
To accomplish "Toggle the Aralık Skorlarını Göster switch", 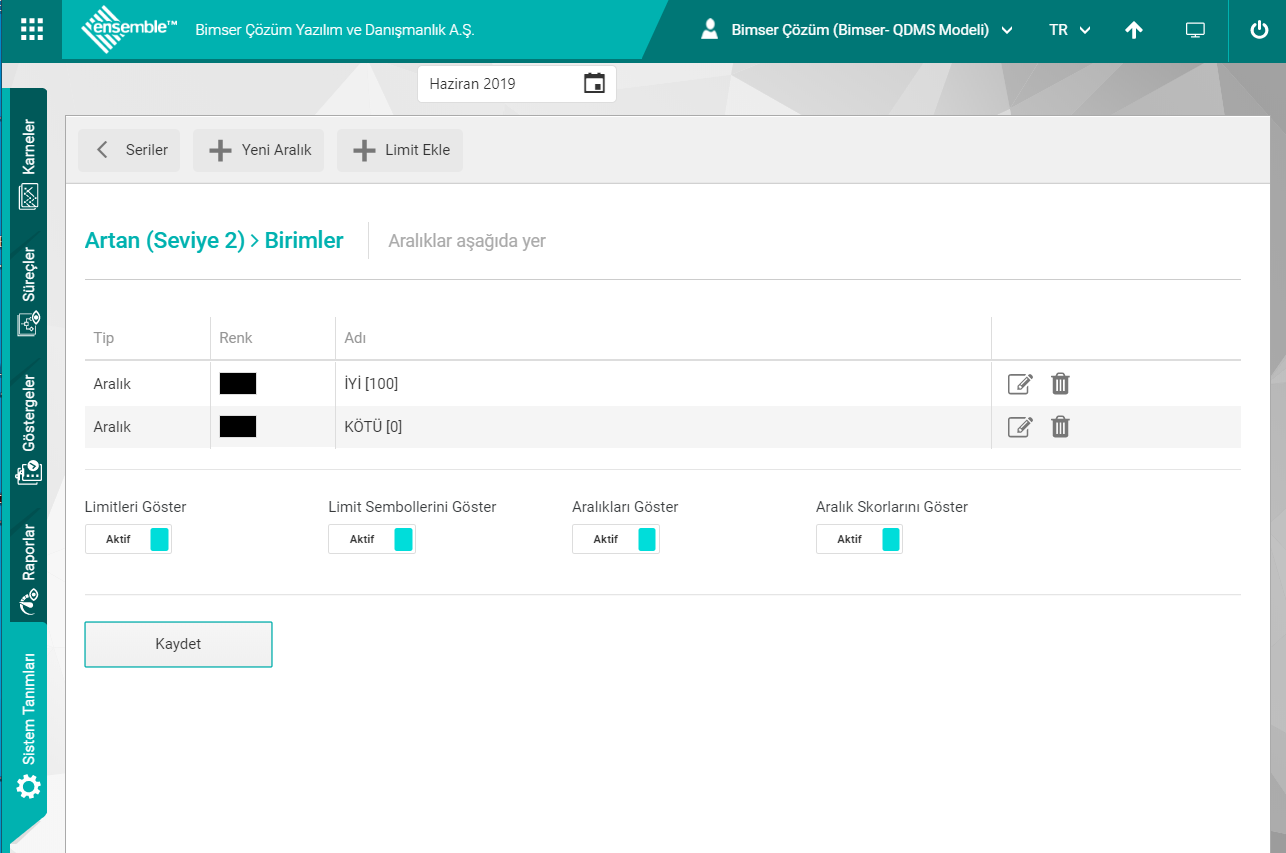I will pos(859,539).
